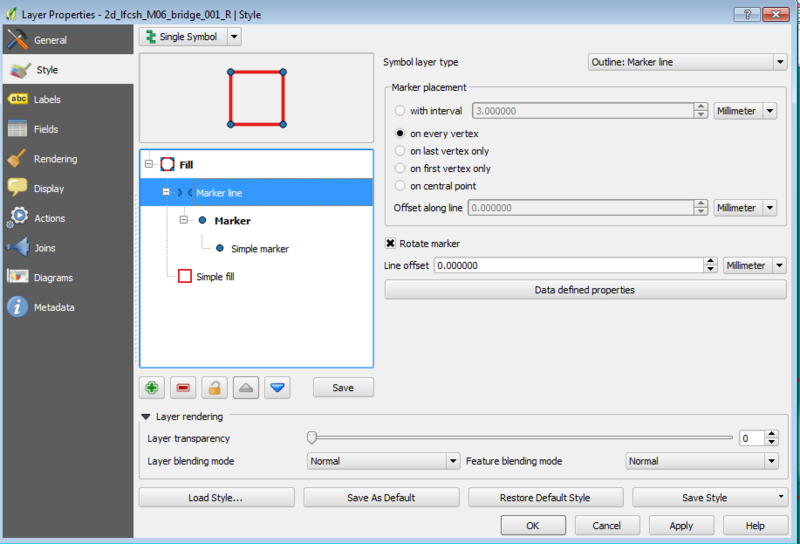Click the Data defined properties button
800x544 pixels.
[585, 290]
